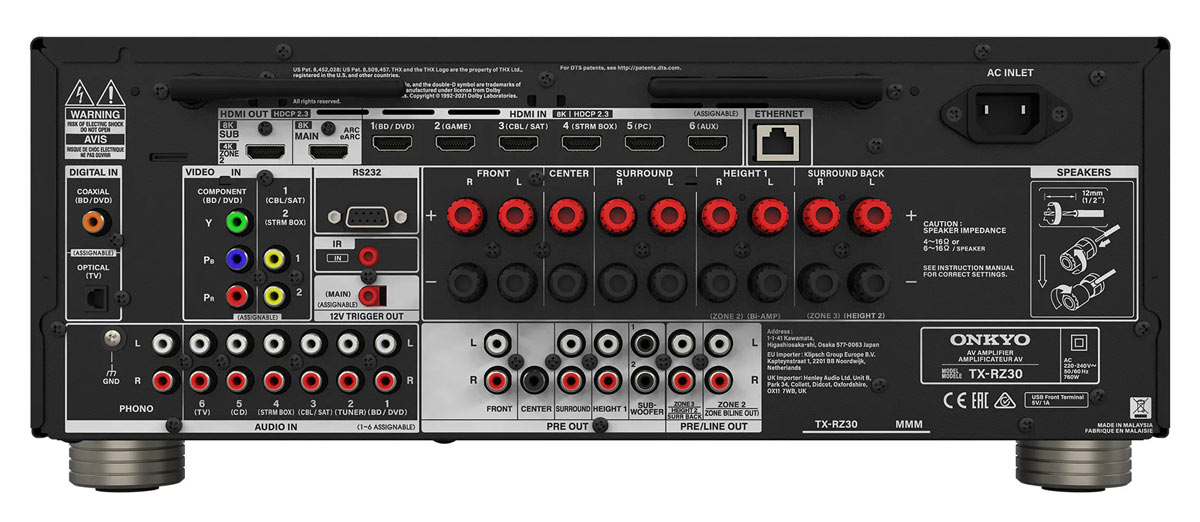This screenshot has width=1200, height=522.
Task: Select HDMI IN 5 (PC) port
Action: click(x=644, y=144)
